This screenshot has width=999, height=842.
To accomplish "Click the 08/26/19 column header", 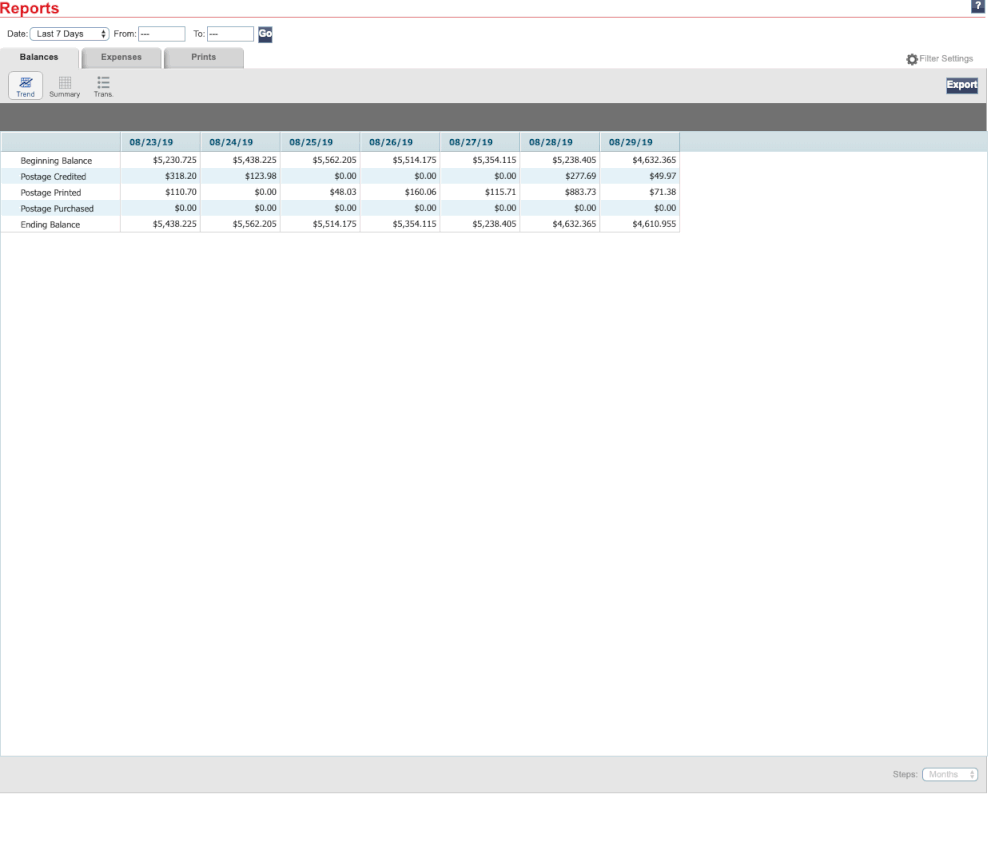I will point(399,142).
